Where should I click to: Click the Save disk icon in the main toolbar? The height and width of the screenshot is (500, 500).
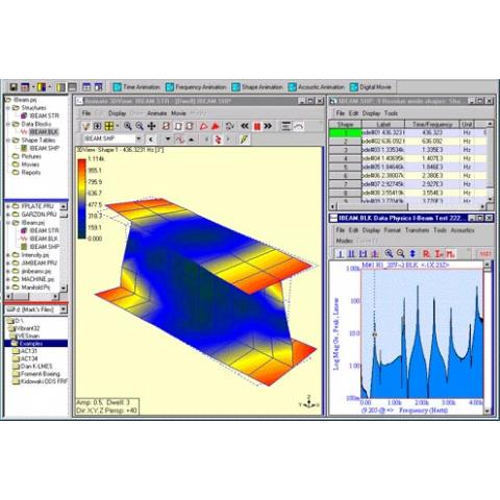pyautogui.click(x=13, y=87)
